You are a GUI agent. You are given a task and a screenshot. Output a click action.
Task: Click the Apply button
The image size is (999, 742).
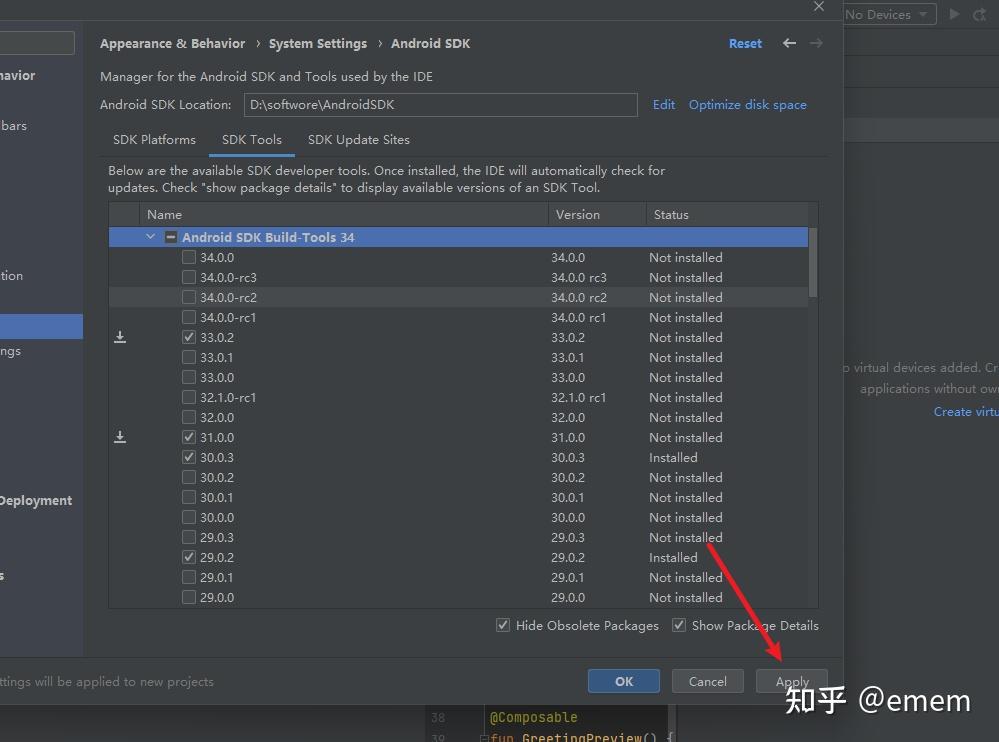click(x=792, y=681)
